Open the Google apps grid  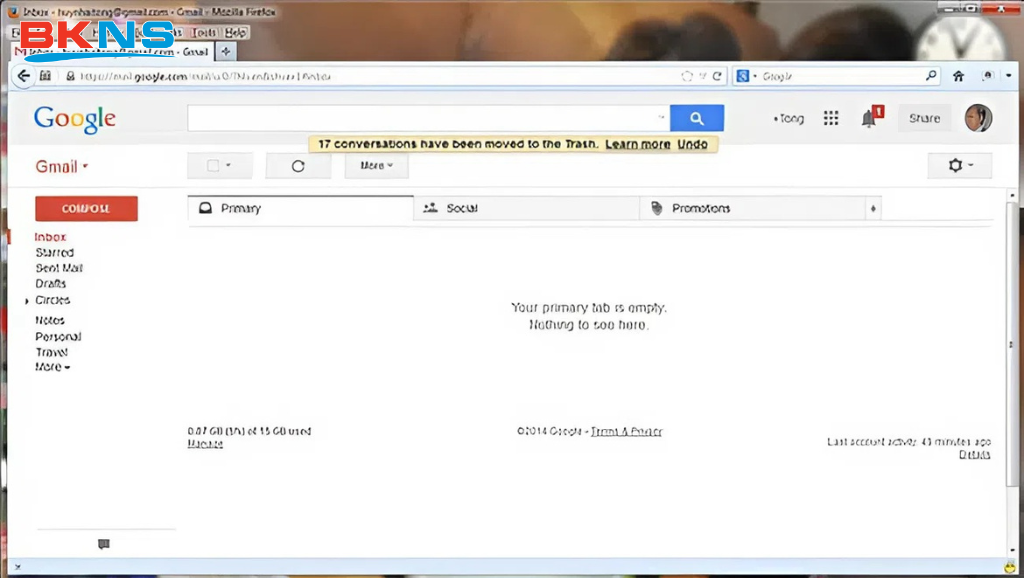[x=830, y=118]
